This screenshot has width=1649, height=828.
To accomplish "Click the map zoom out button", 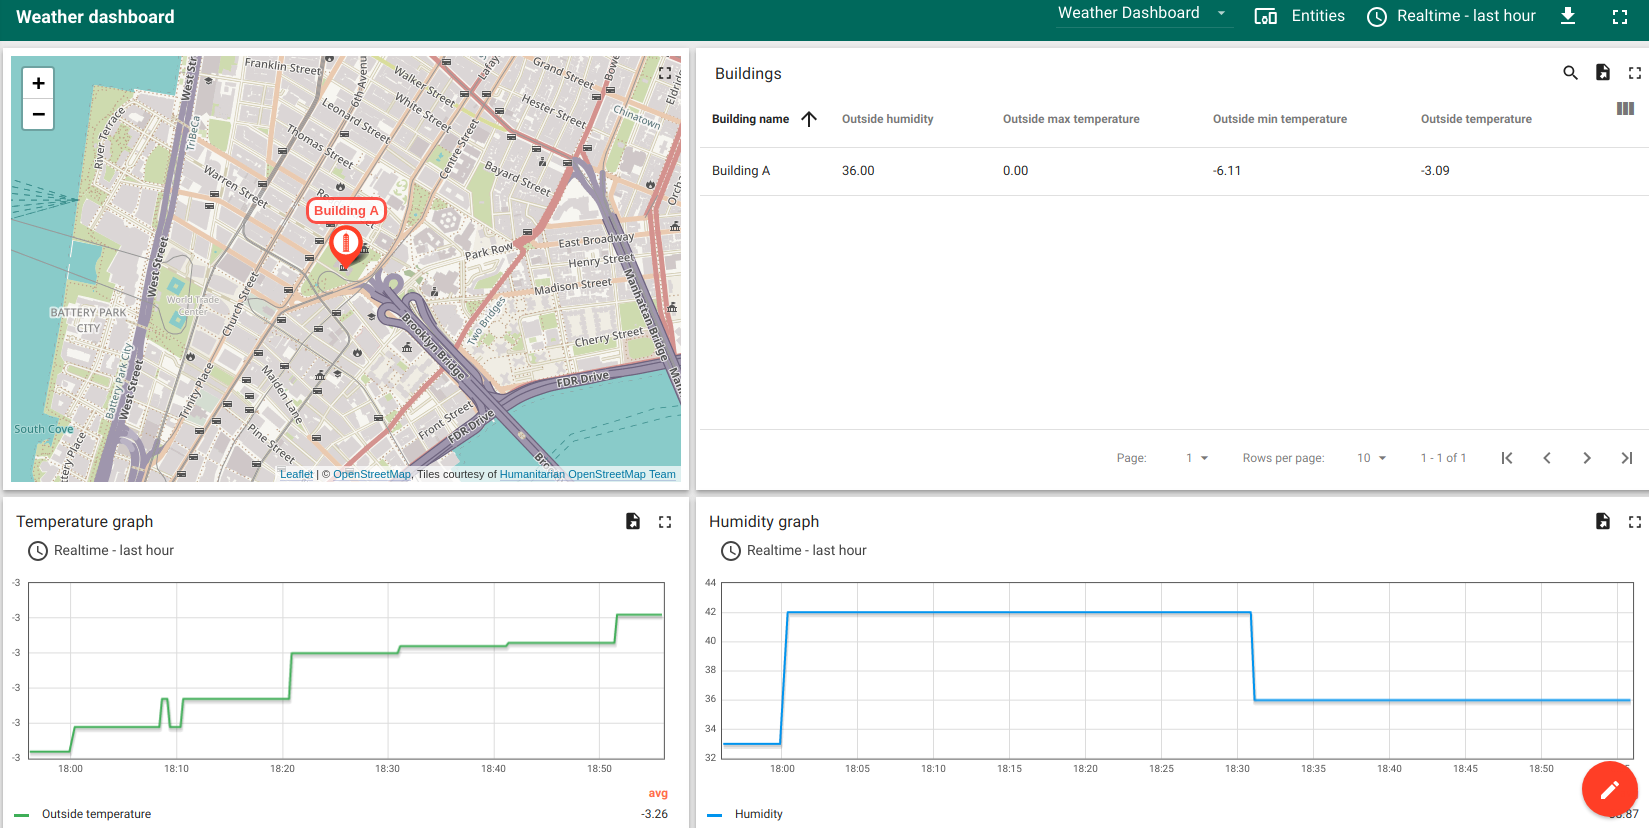I will coord(38,115).
